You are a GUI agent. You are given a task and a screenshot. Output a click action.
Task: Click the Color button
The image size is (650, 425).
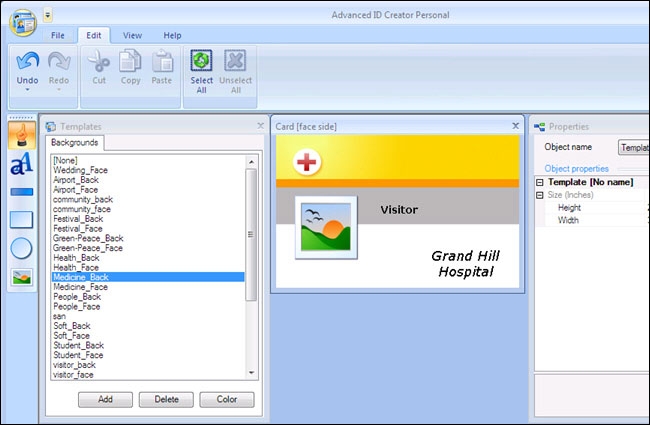click(227, 399)
